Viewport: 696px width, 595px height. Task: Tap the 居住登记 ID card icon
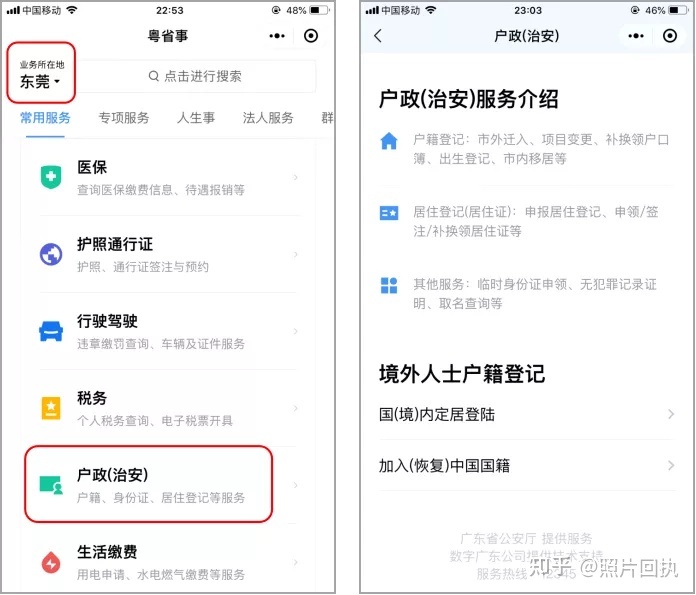pyautogui.click(x=389, y=213)
